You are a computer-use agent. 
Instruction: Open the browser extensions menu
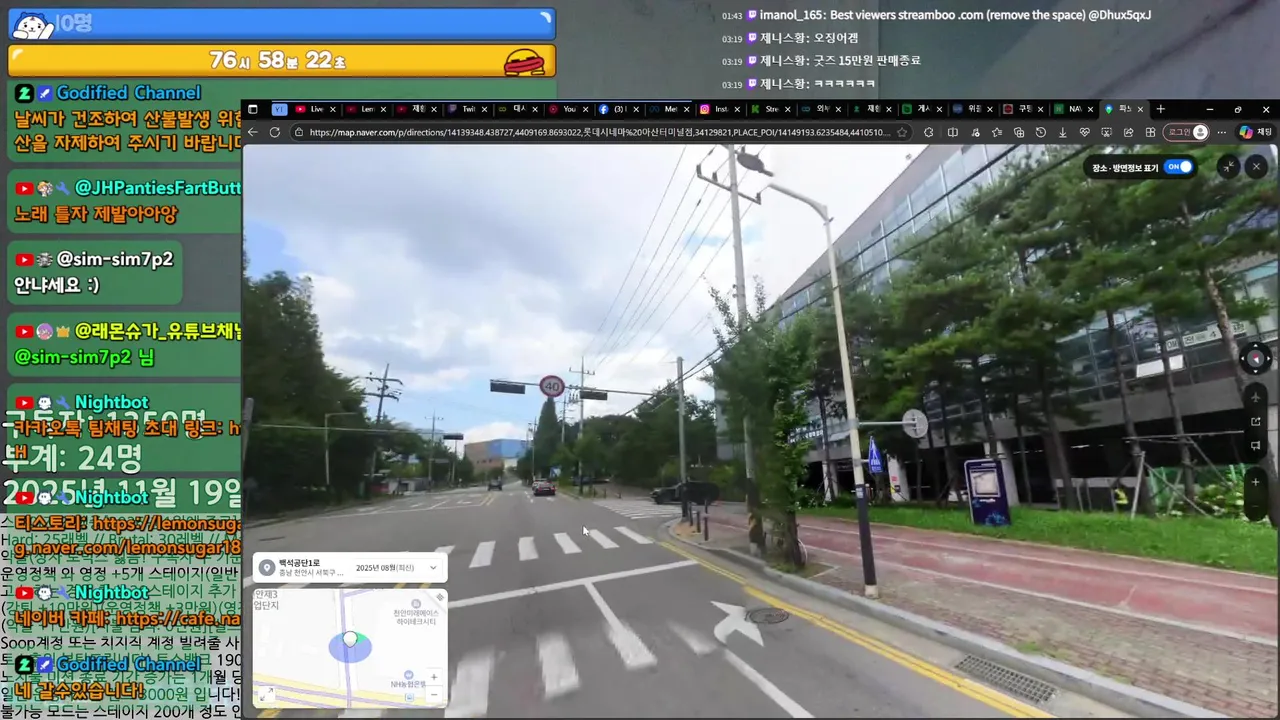(x=929, y=132)
